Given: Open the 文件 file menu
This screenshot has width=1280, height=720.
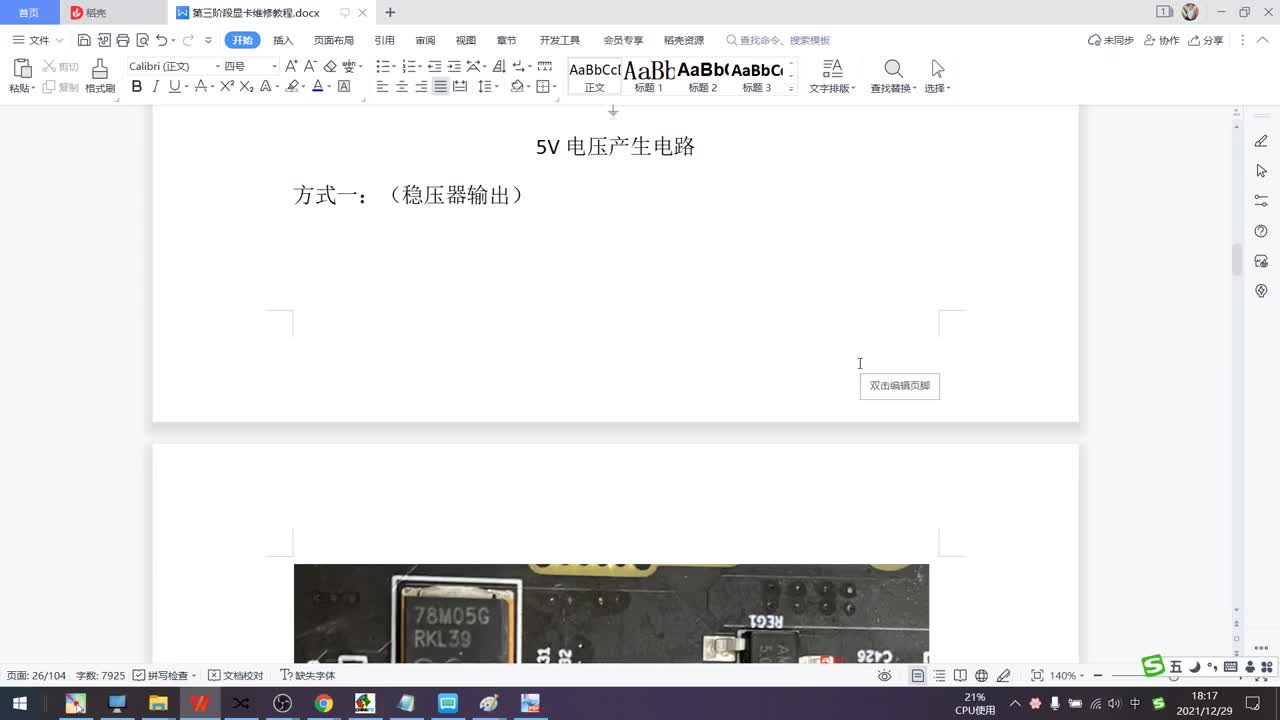Looking at the screenshot, I should [x=38, y=40].
